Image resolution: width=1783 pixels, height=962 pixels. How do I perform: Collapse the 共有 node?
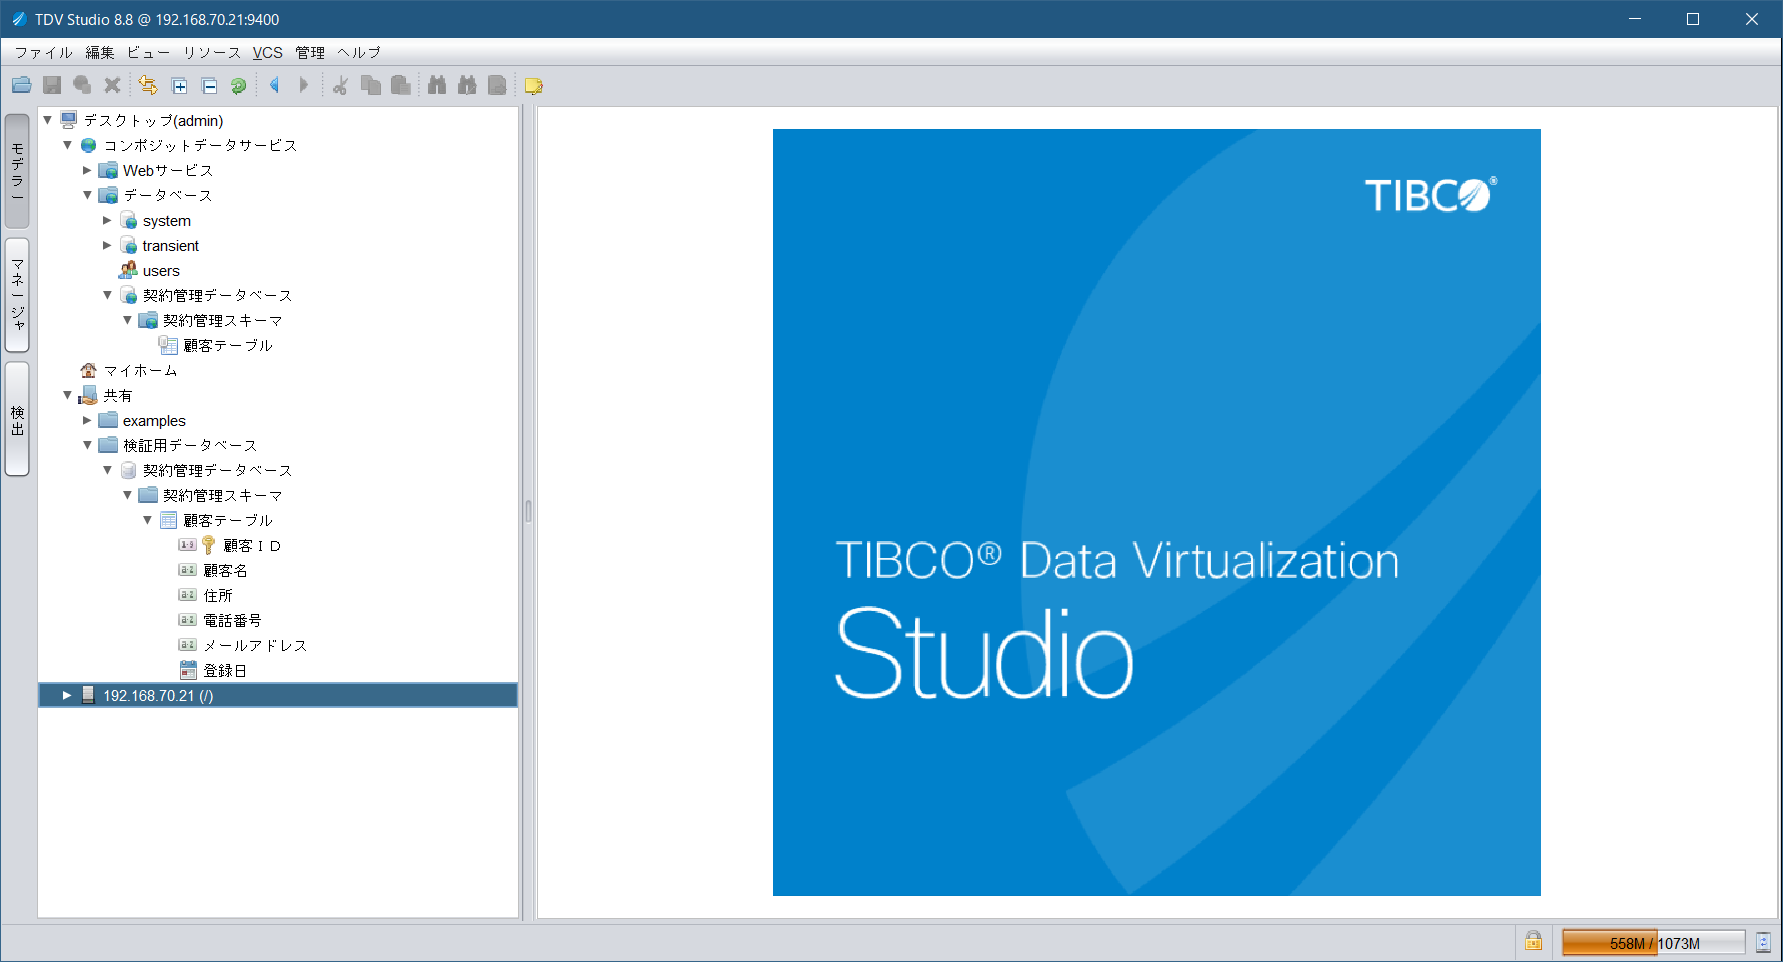(67, 395)
